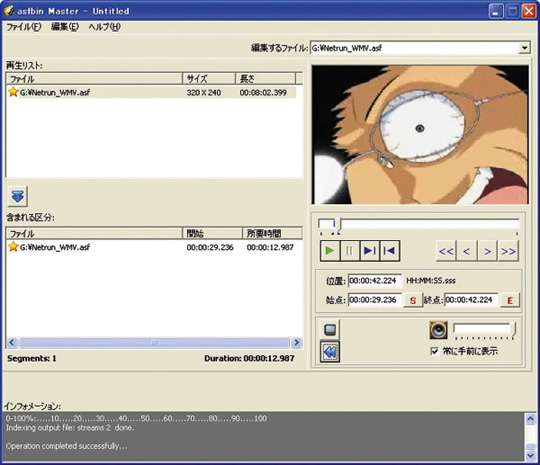Step forward with the > button

pos(487,251)
